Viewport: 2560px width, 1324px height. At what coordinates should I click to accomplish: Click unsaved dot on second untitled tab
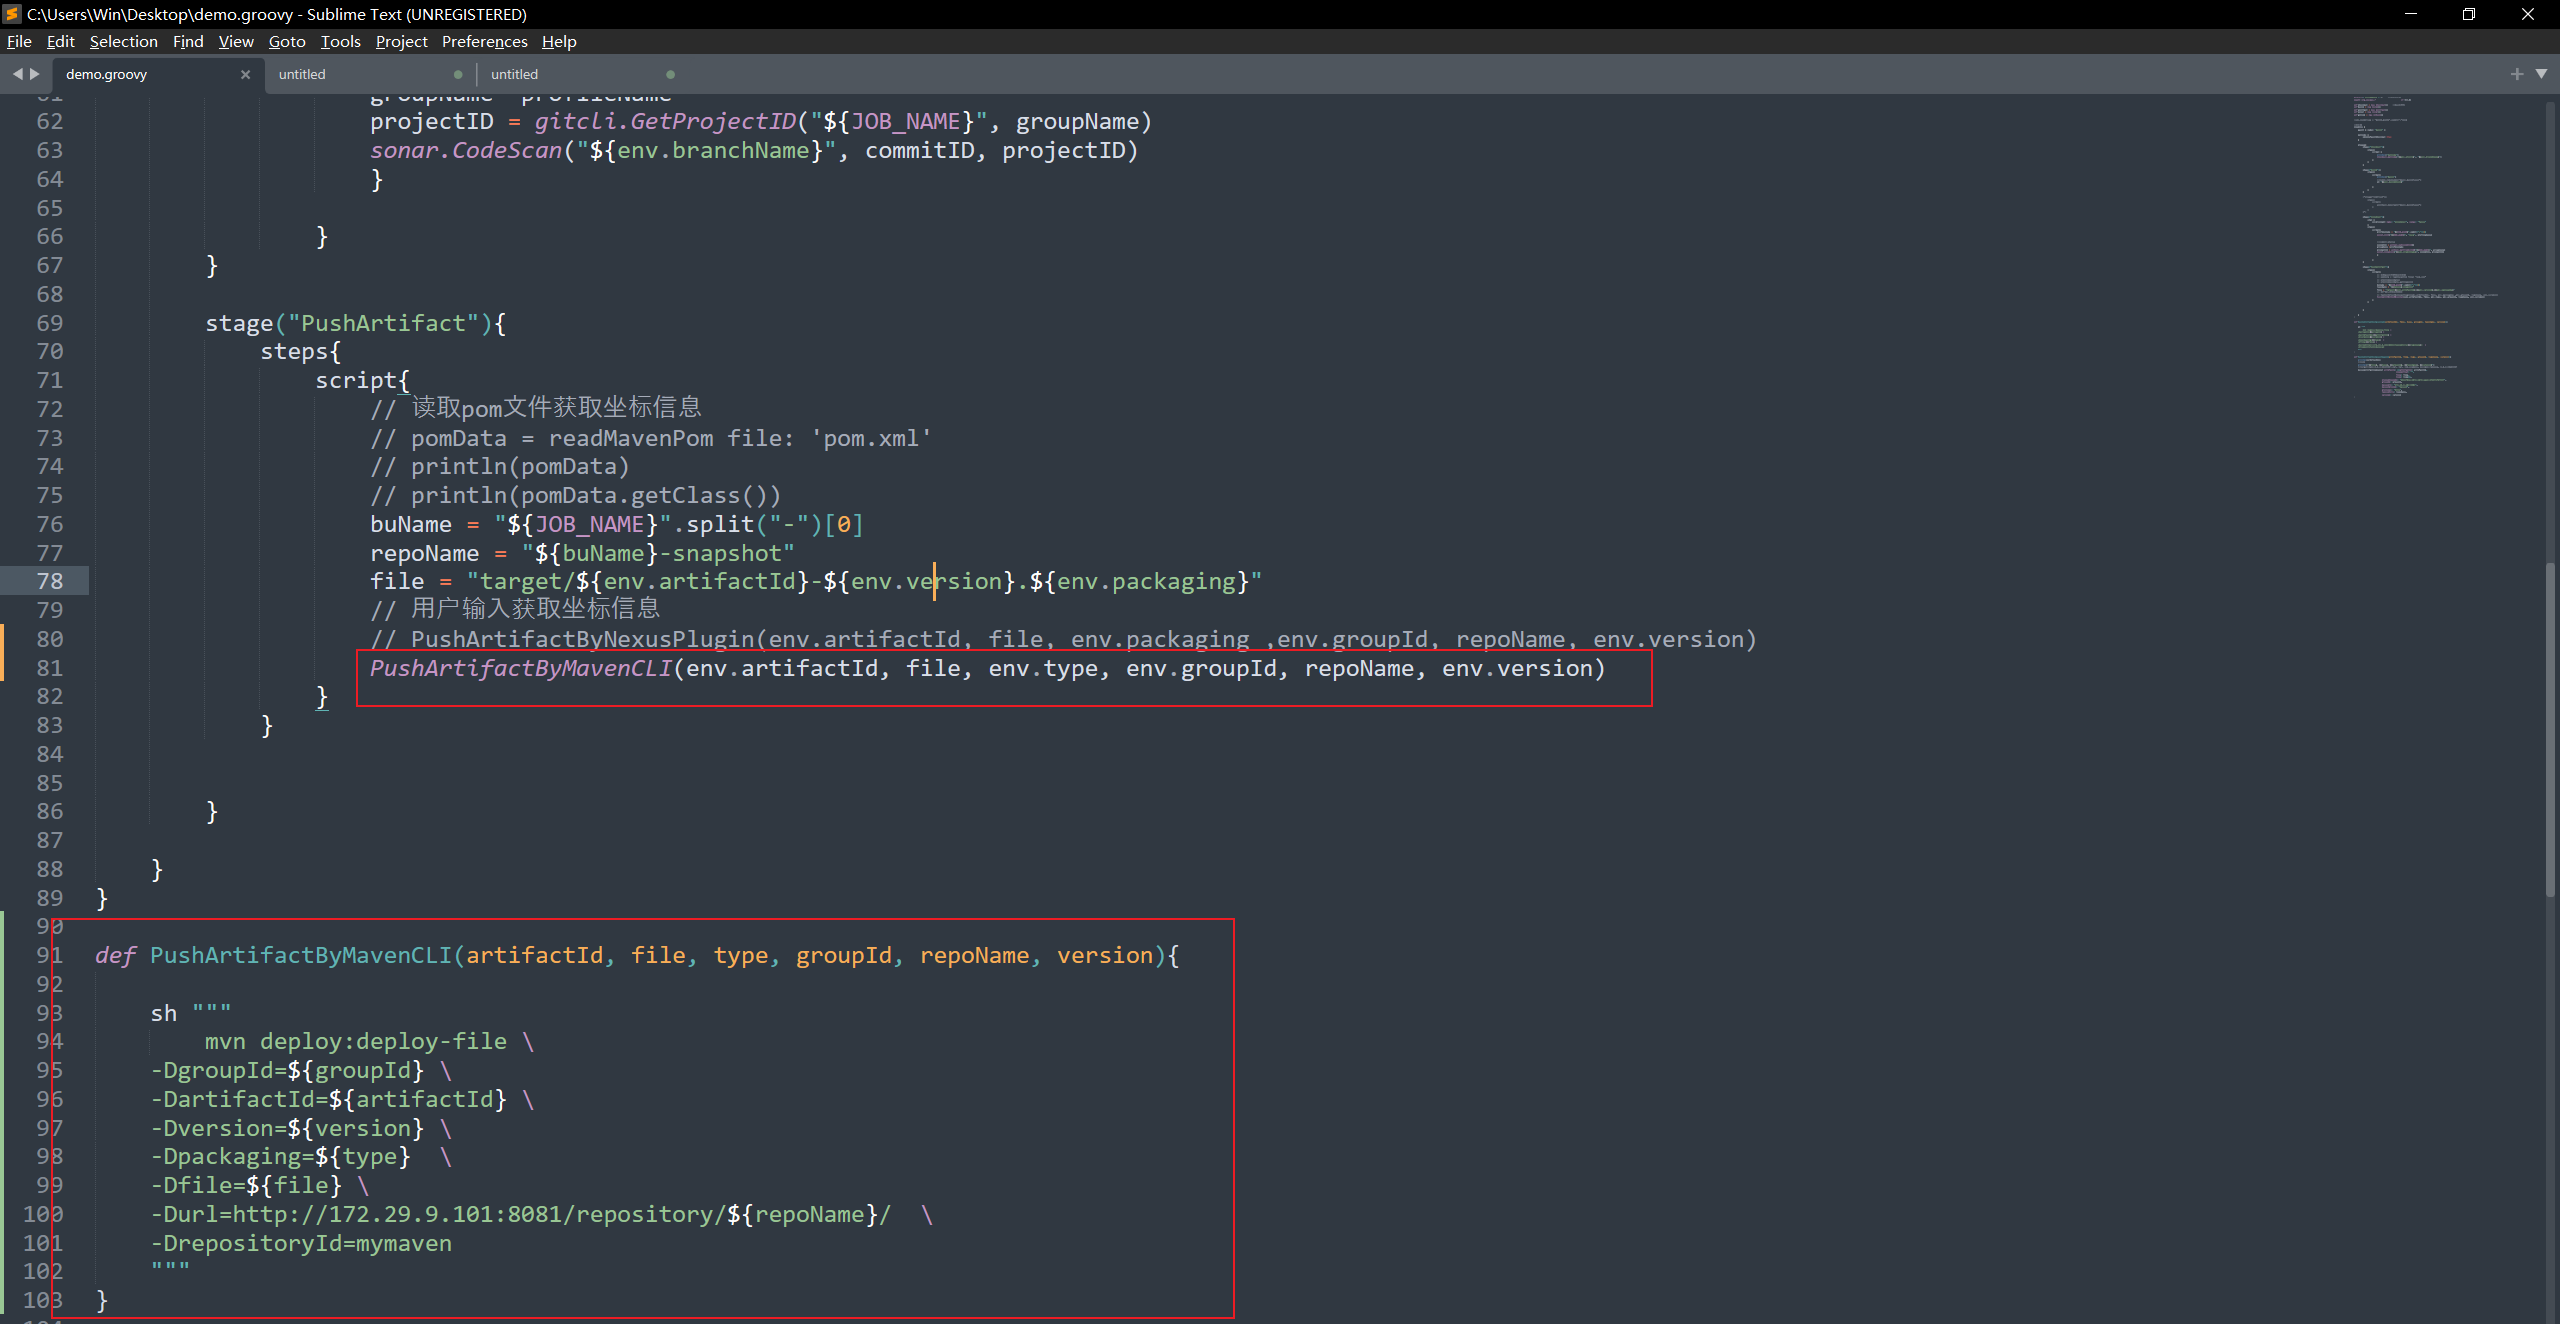[670, 74]
